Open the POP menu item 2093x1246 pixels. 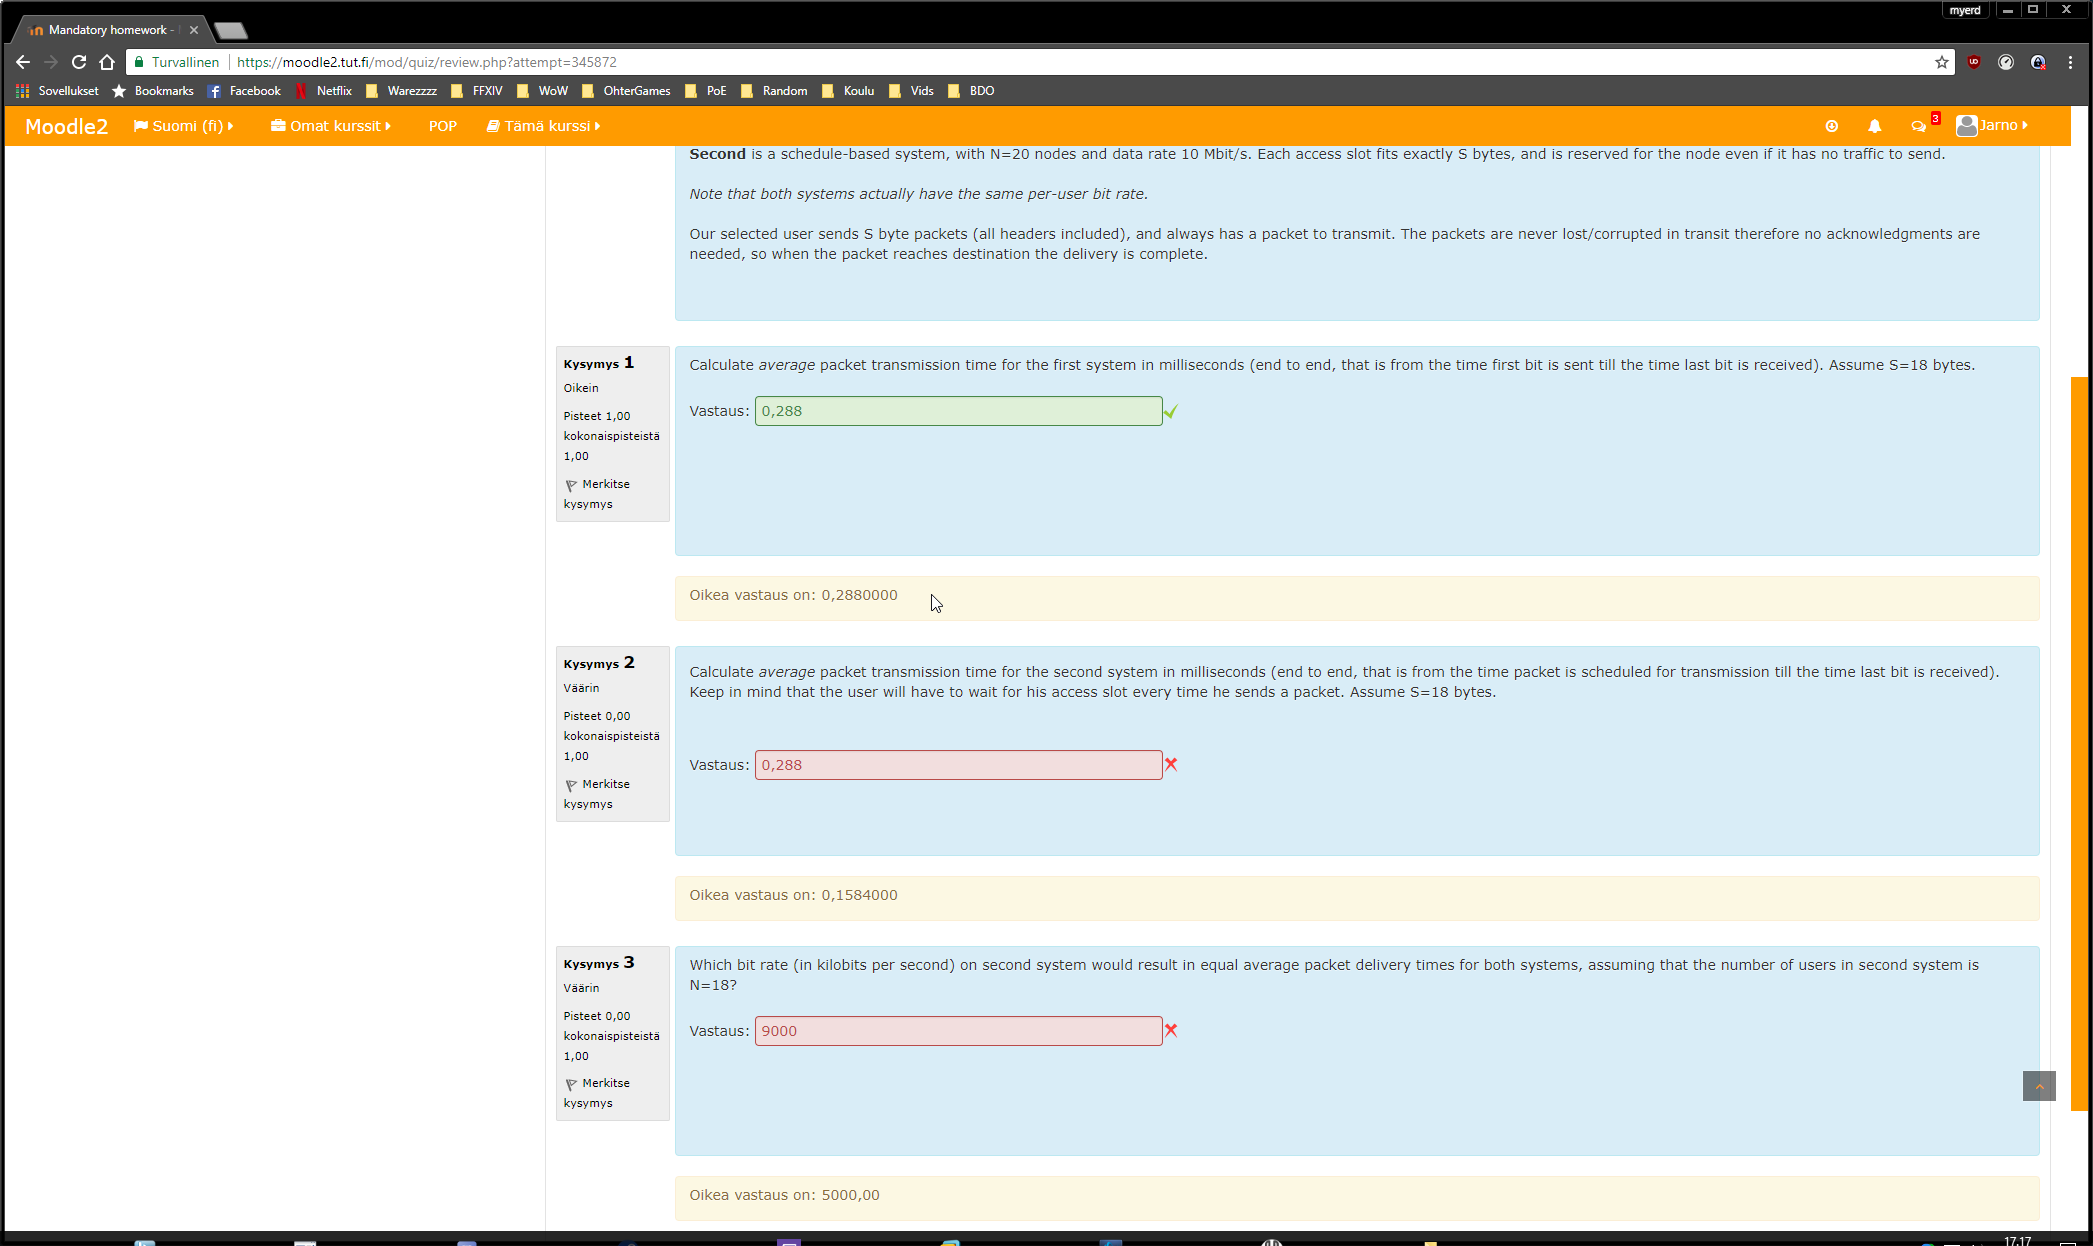pos(442,126)
